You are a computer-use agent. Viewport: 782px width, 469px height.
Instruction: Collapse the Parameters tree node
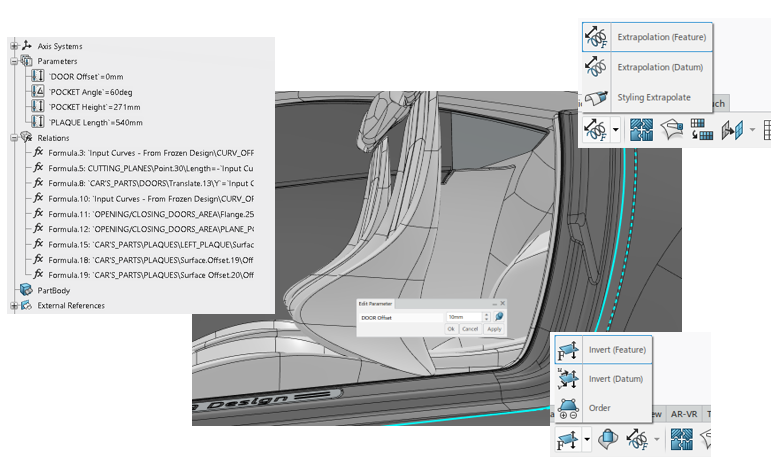(14, 61)
